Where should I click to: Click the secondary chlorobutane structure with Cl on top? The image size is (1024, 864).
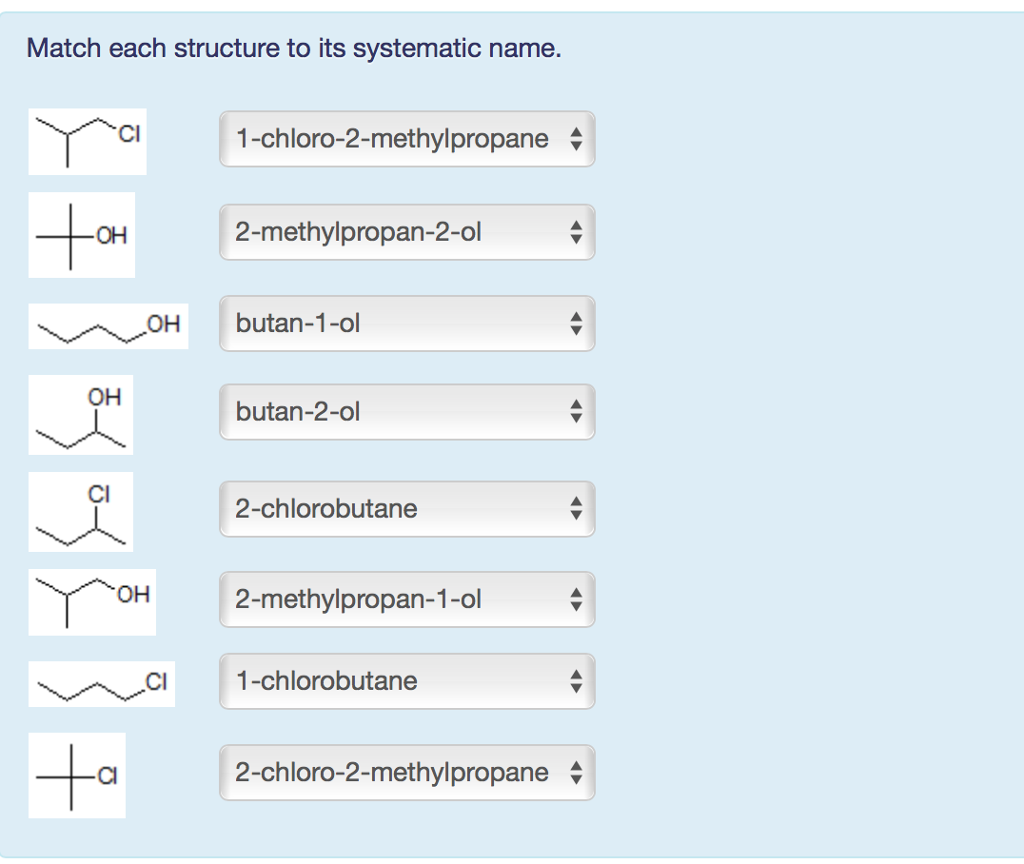(x=81, y=512)
